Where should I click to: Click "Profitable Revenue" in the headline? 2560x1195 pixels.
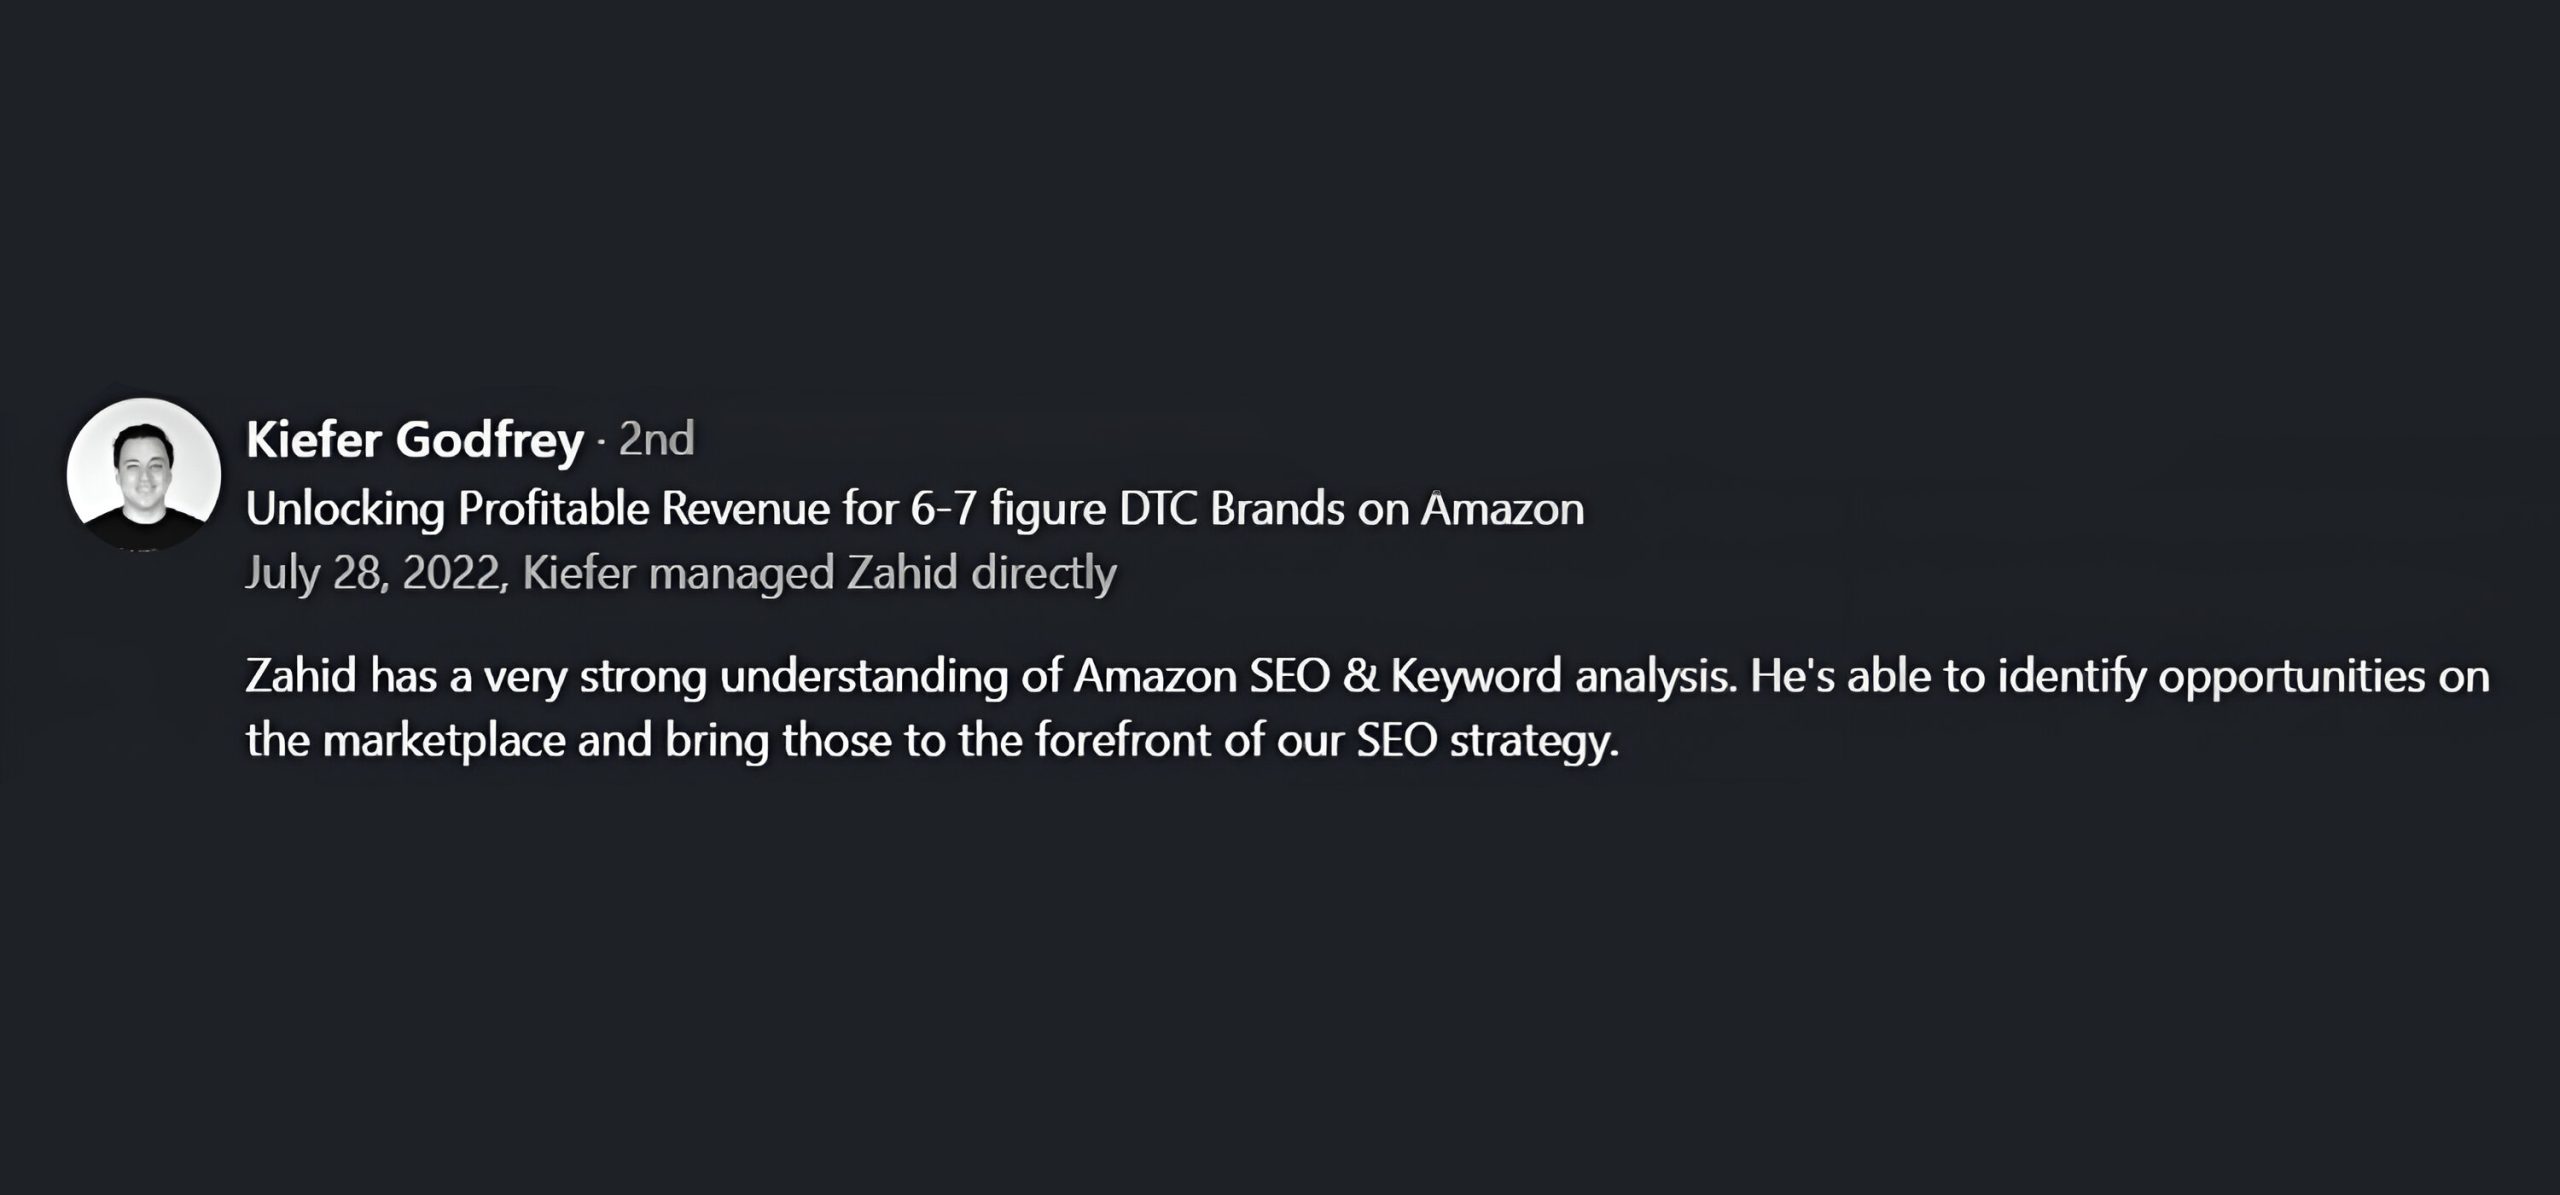[x=643, y=509]
